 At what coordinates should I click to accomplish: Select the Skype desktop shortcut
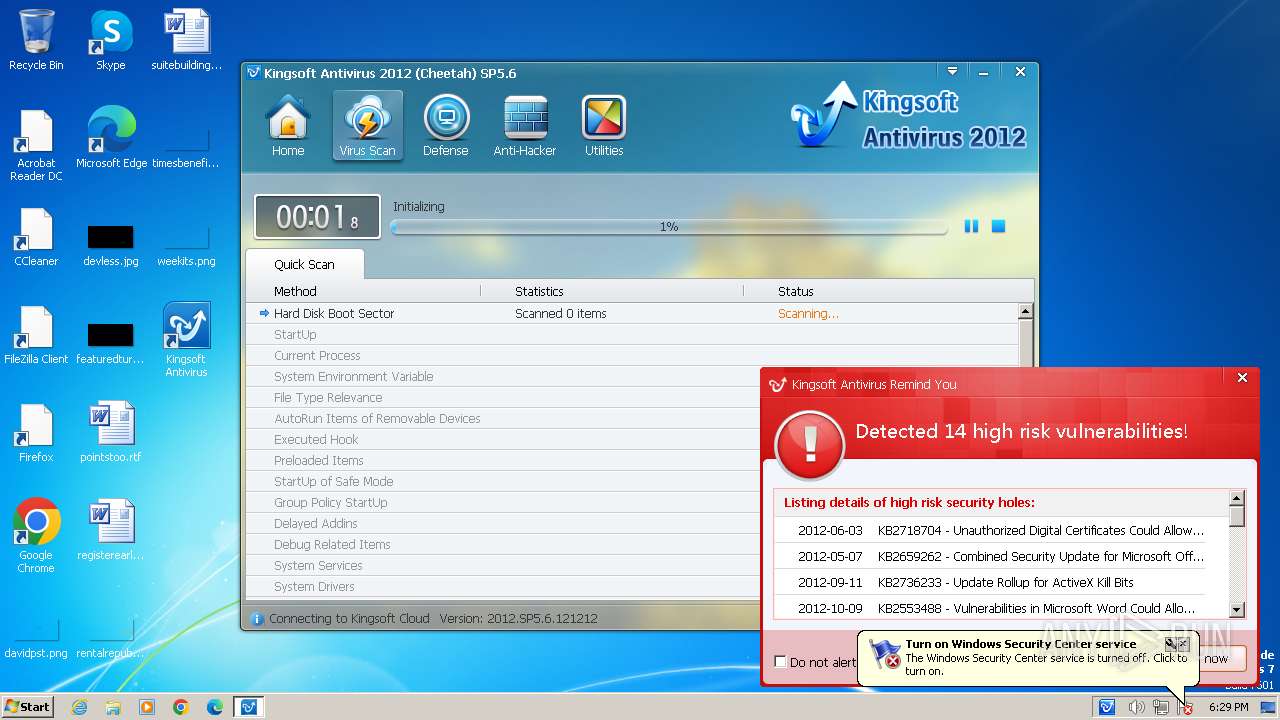click(x=110, y=40)
